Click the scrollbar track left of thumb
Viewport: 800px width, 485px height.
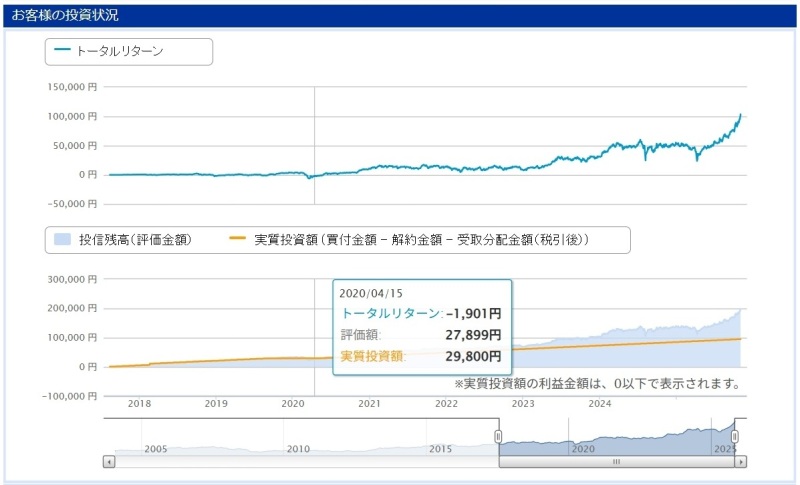tap(300, 462)
